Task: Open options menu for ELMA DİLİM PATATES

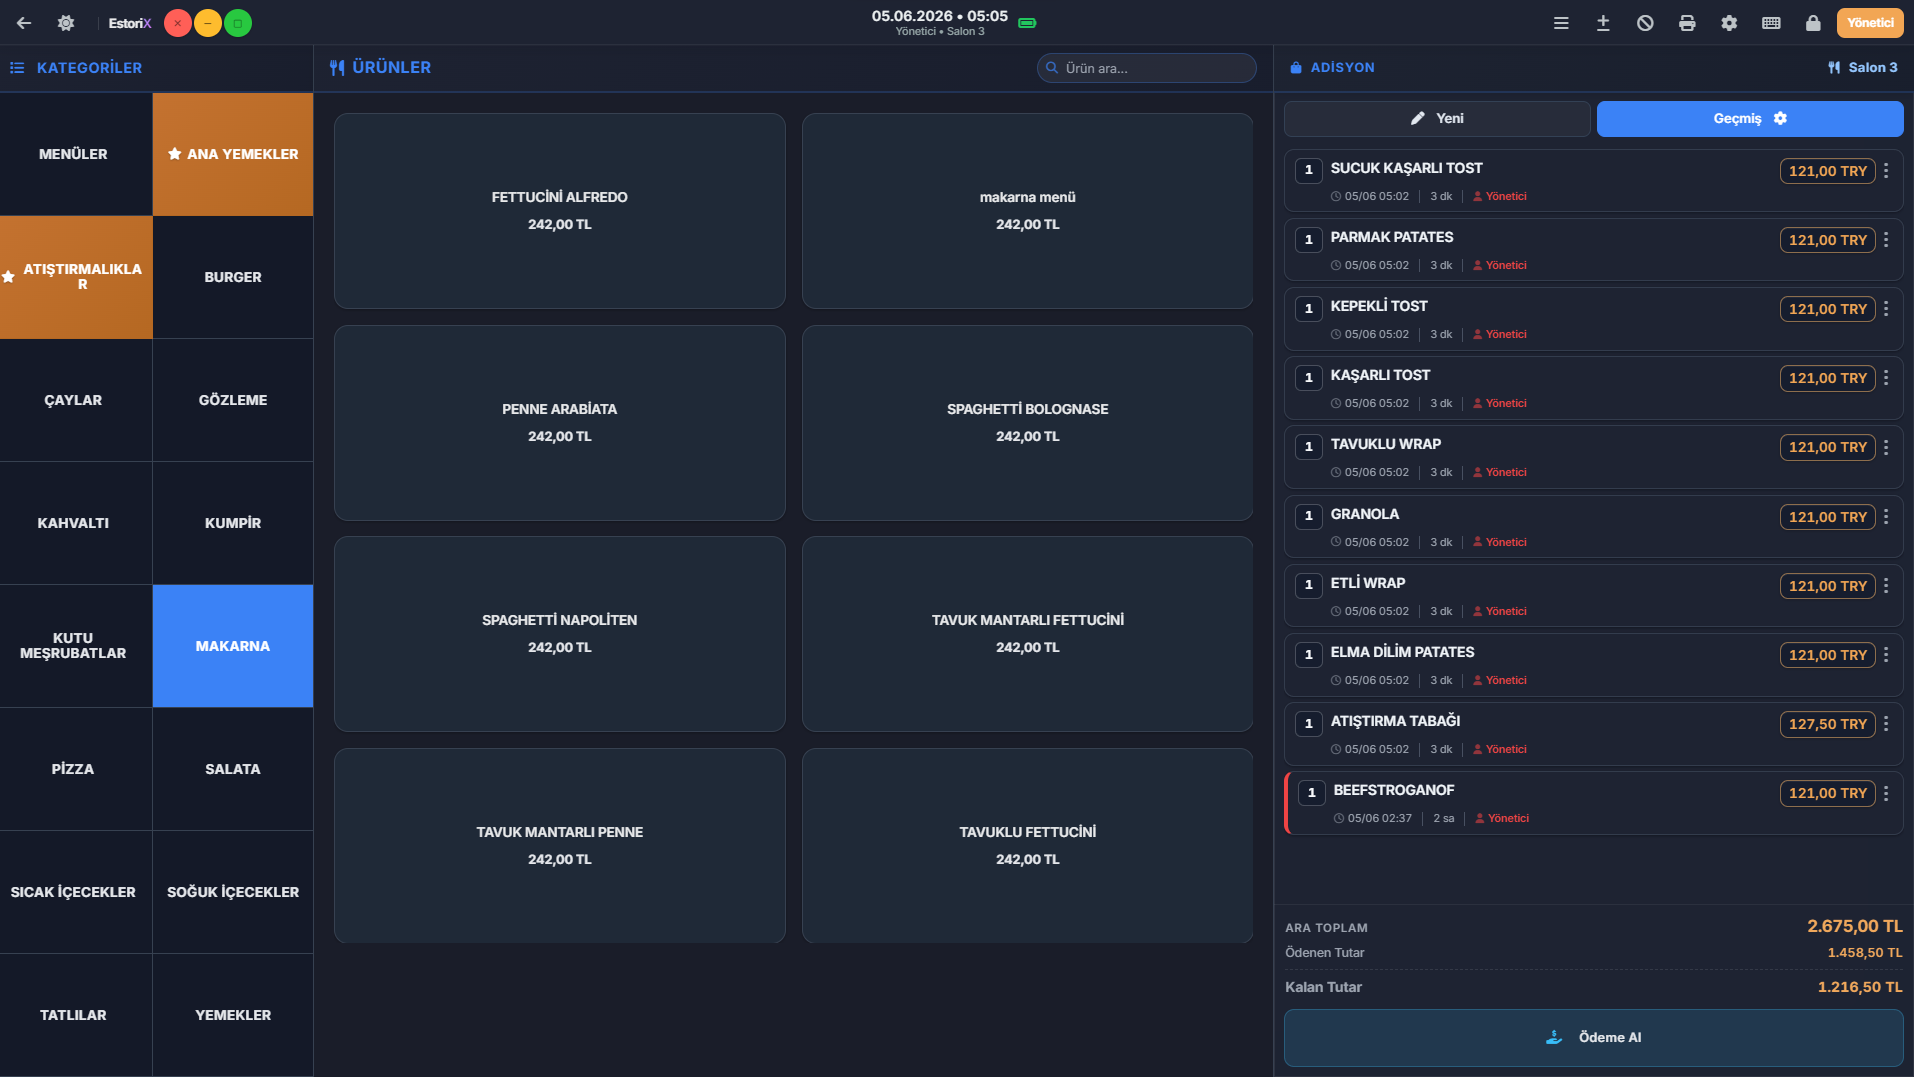Action: pyautogui.click(x=1886, y=655)
